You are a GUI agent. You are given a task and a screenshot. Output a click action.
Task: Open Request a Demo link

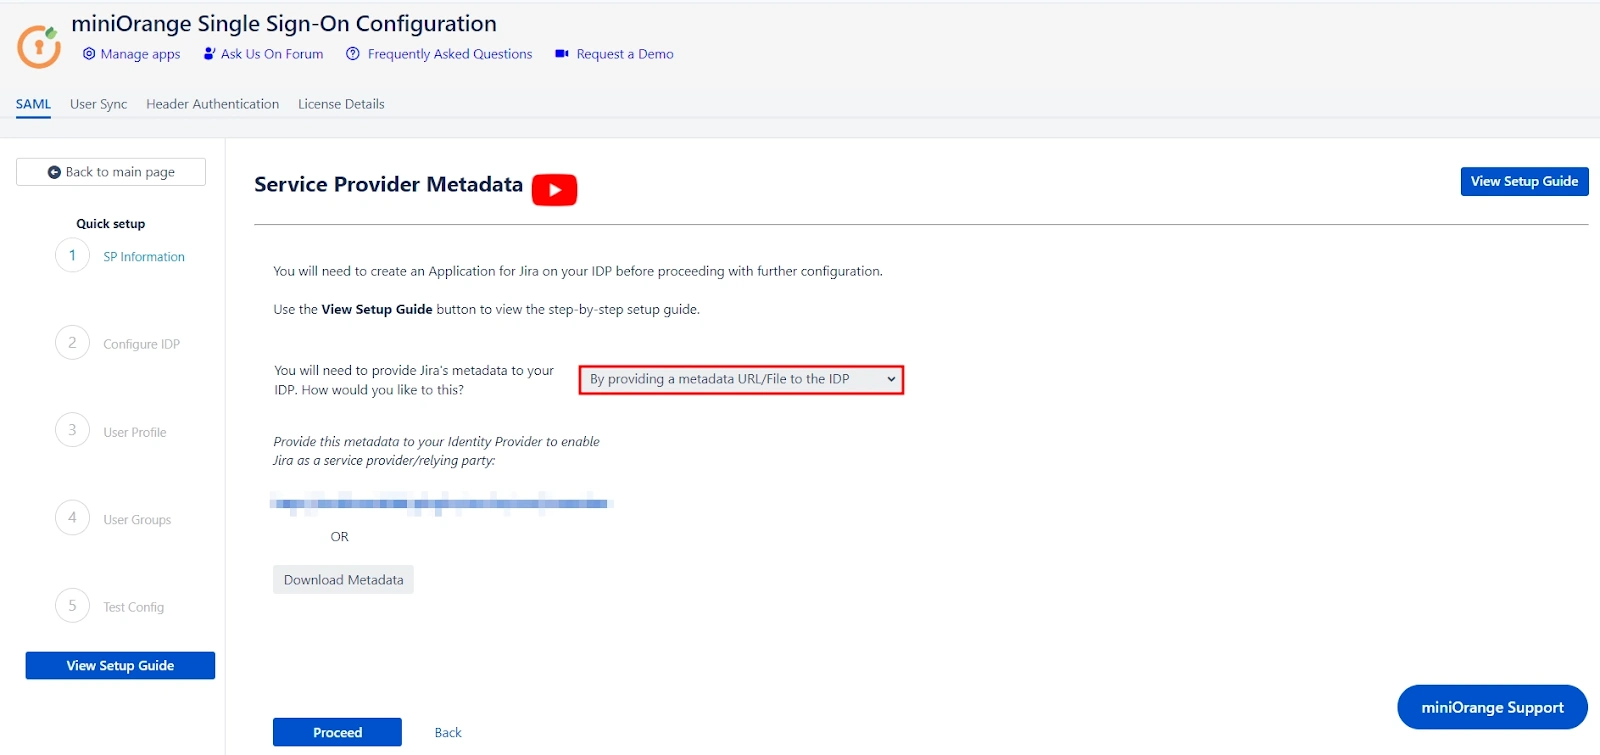pyautogui.click(x=625, y=54)
